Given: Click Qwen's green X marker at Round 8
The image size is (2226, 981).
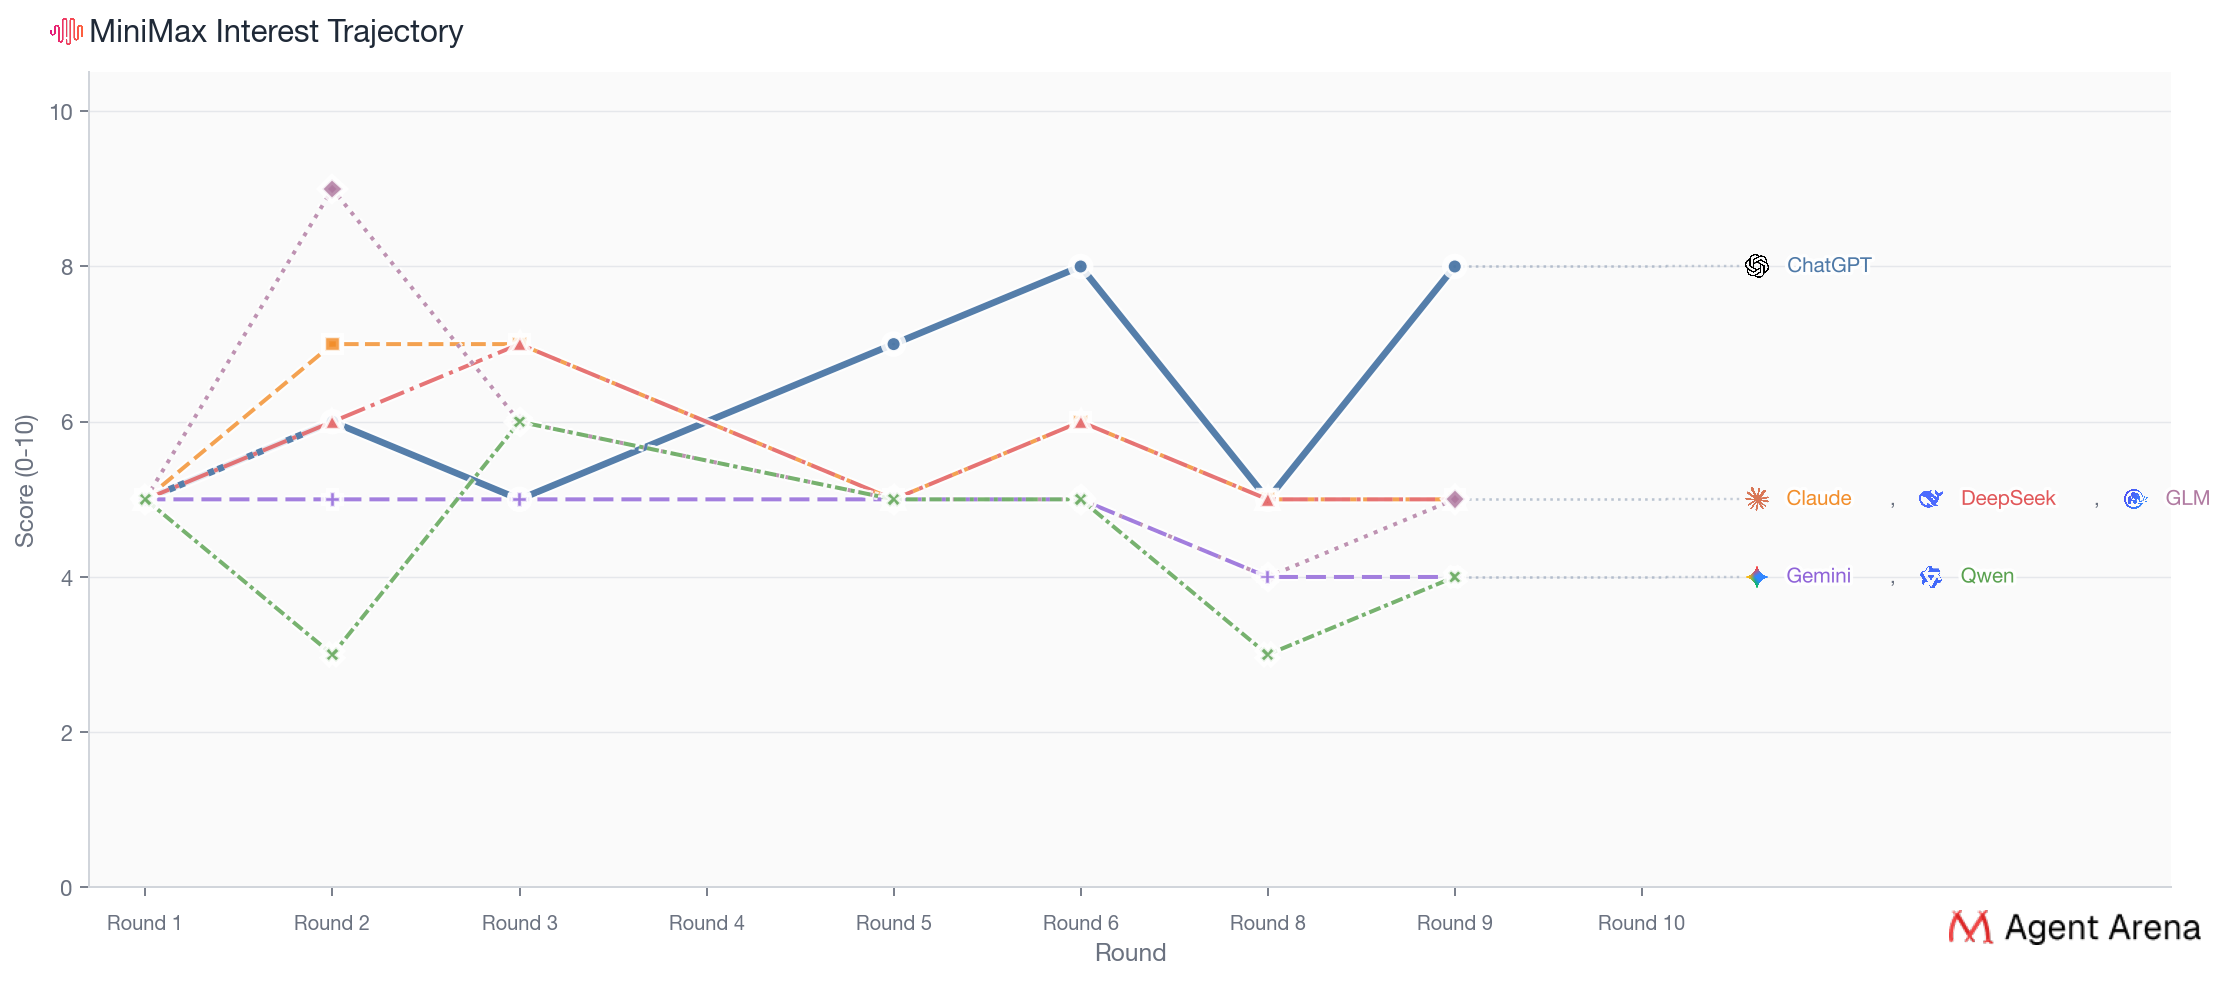Looking at the screenshot, I should pyautogui.click(x=1267, y=655).
